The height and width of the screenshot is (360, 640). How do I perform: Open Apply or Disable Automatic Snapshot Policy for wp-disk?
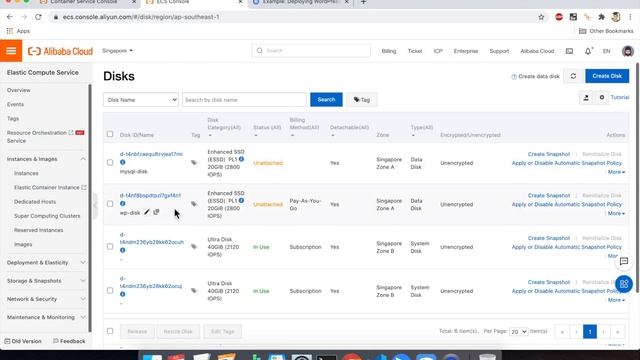567,204
